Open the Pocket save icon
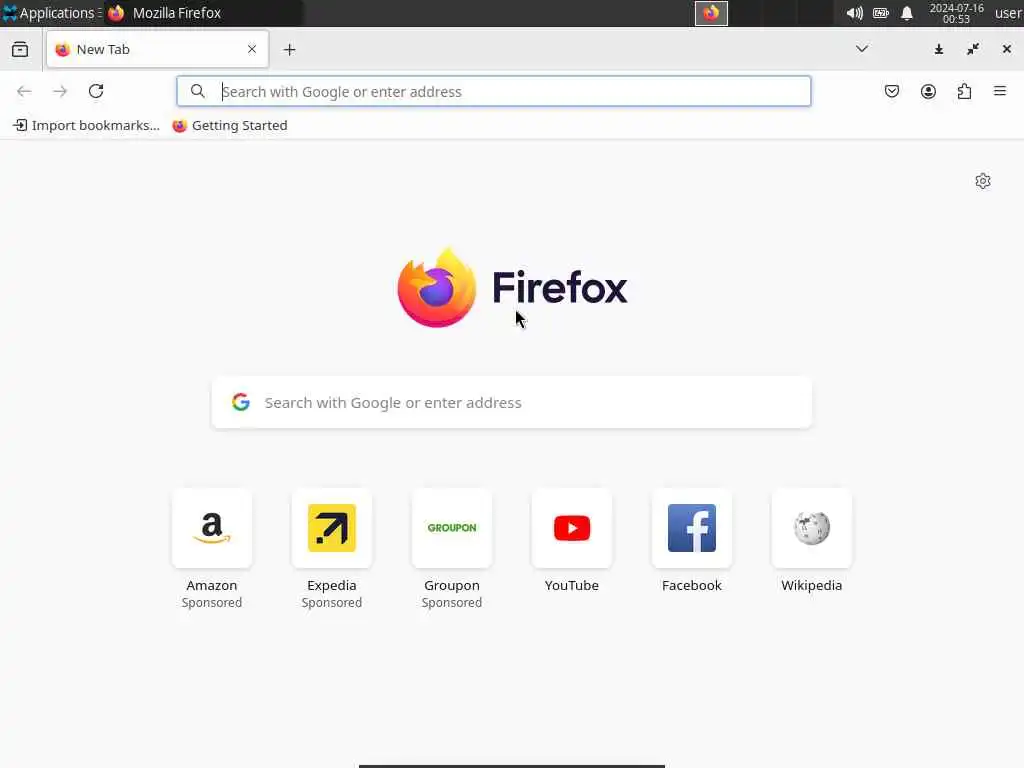1024x768 pixels. (x=892, y=91)
